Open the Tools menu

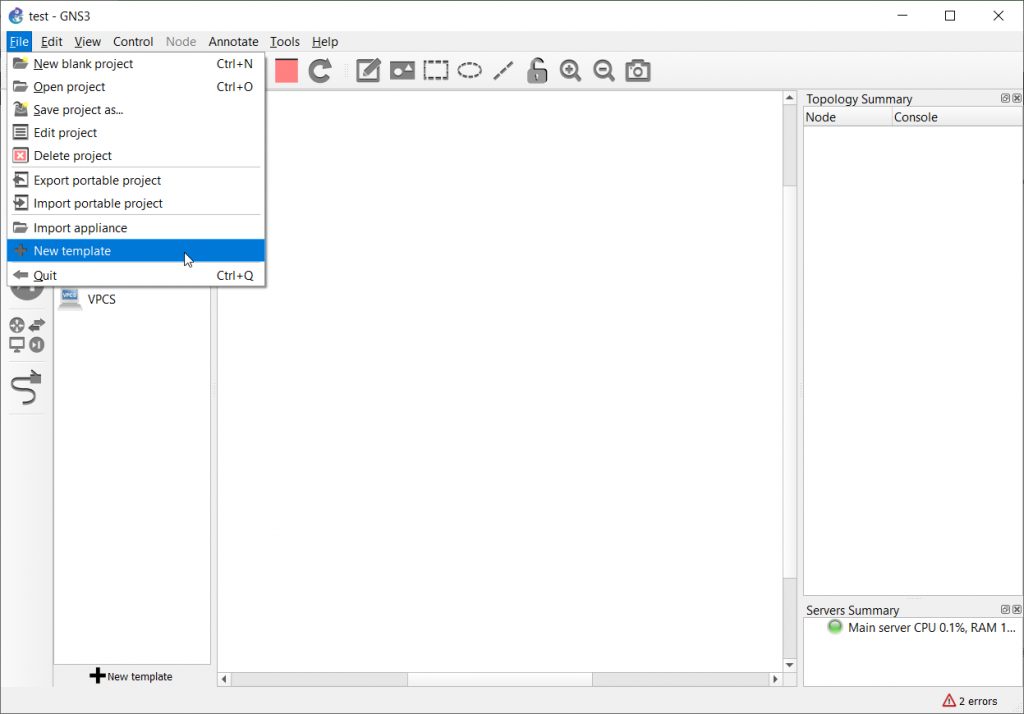click(x=285, y=42)
